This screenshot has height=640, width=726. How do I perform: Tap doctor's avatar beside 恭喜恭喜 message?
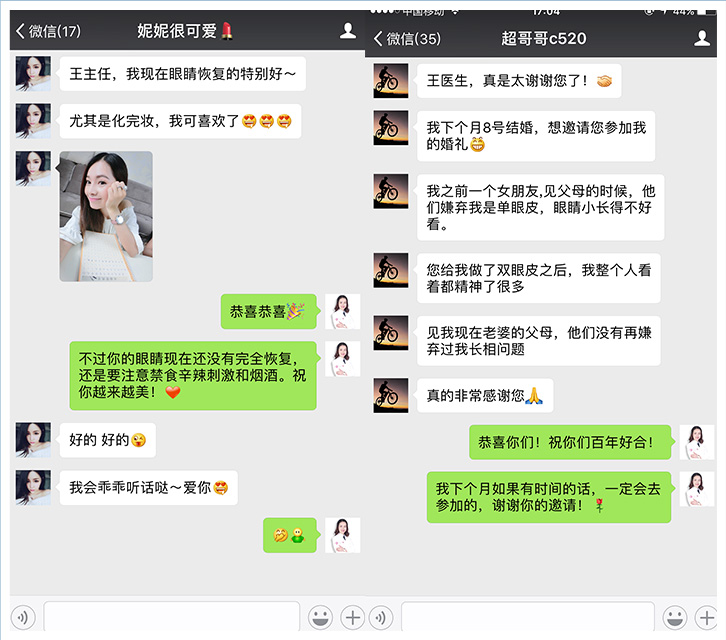342,311
